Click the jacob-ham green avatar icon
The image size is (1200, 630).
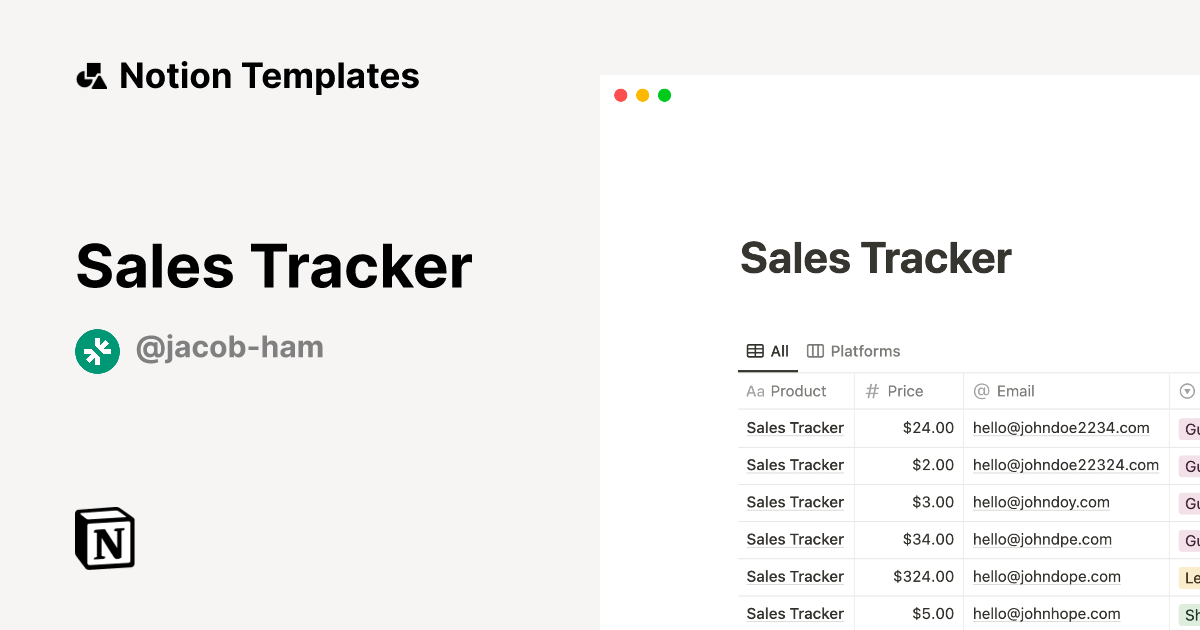click(x=97, y=351)
